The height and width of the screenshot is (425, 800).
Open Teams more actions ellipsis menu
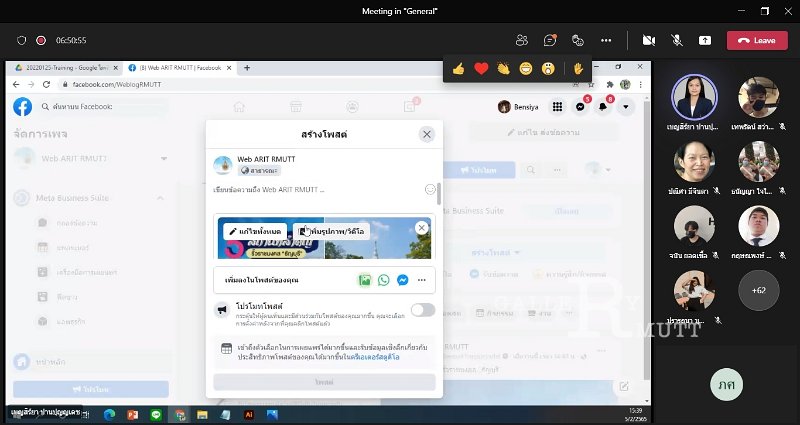[605, 40]
